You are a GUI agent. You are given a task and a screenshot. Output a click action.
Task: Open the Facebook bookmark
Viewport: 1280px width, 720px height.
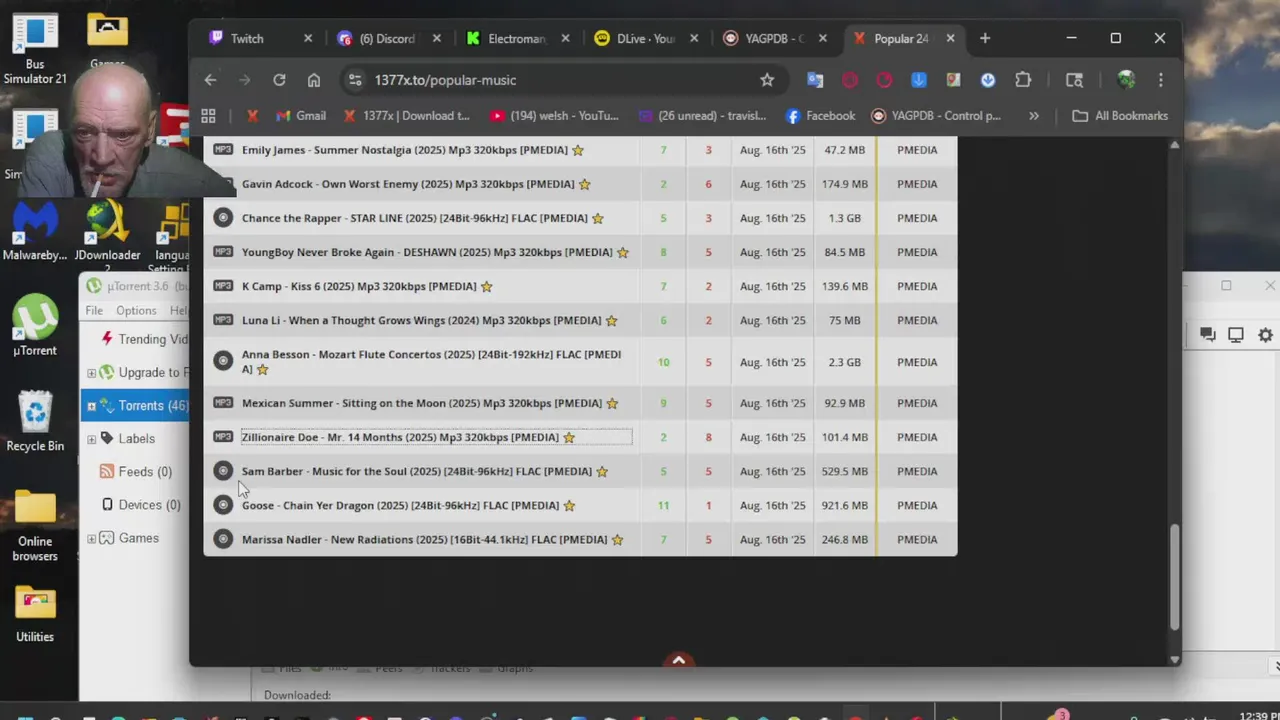[821, 116]
